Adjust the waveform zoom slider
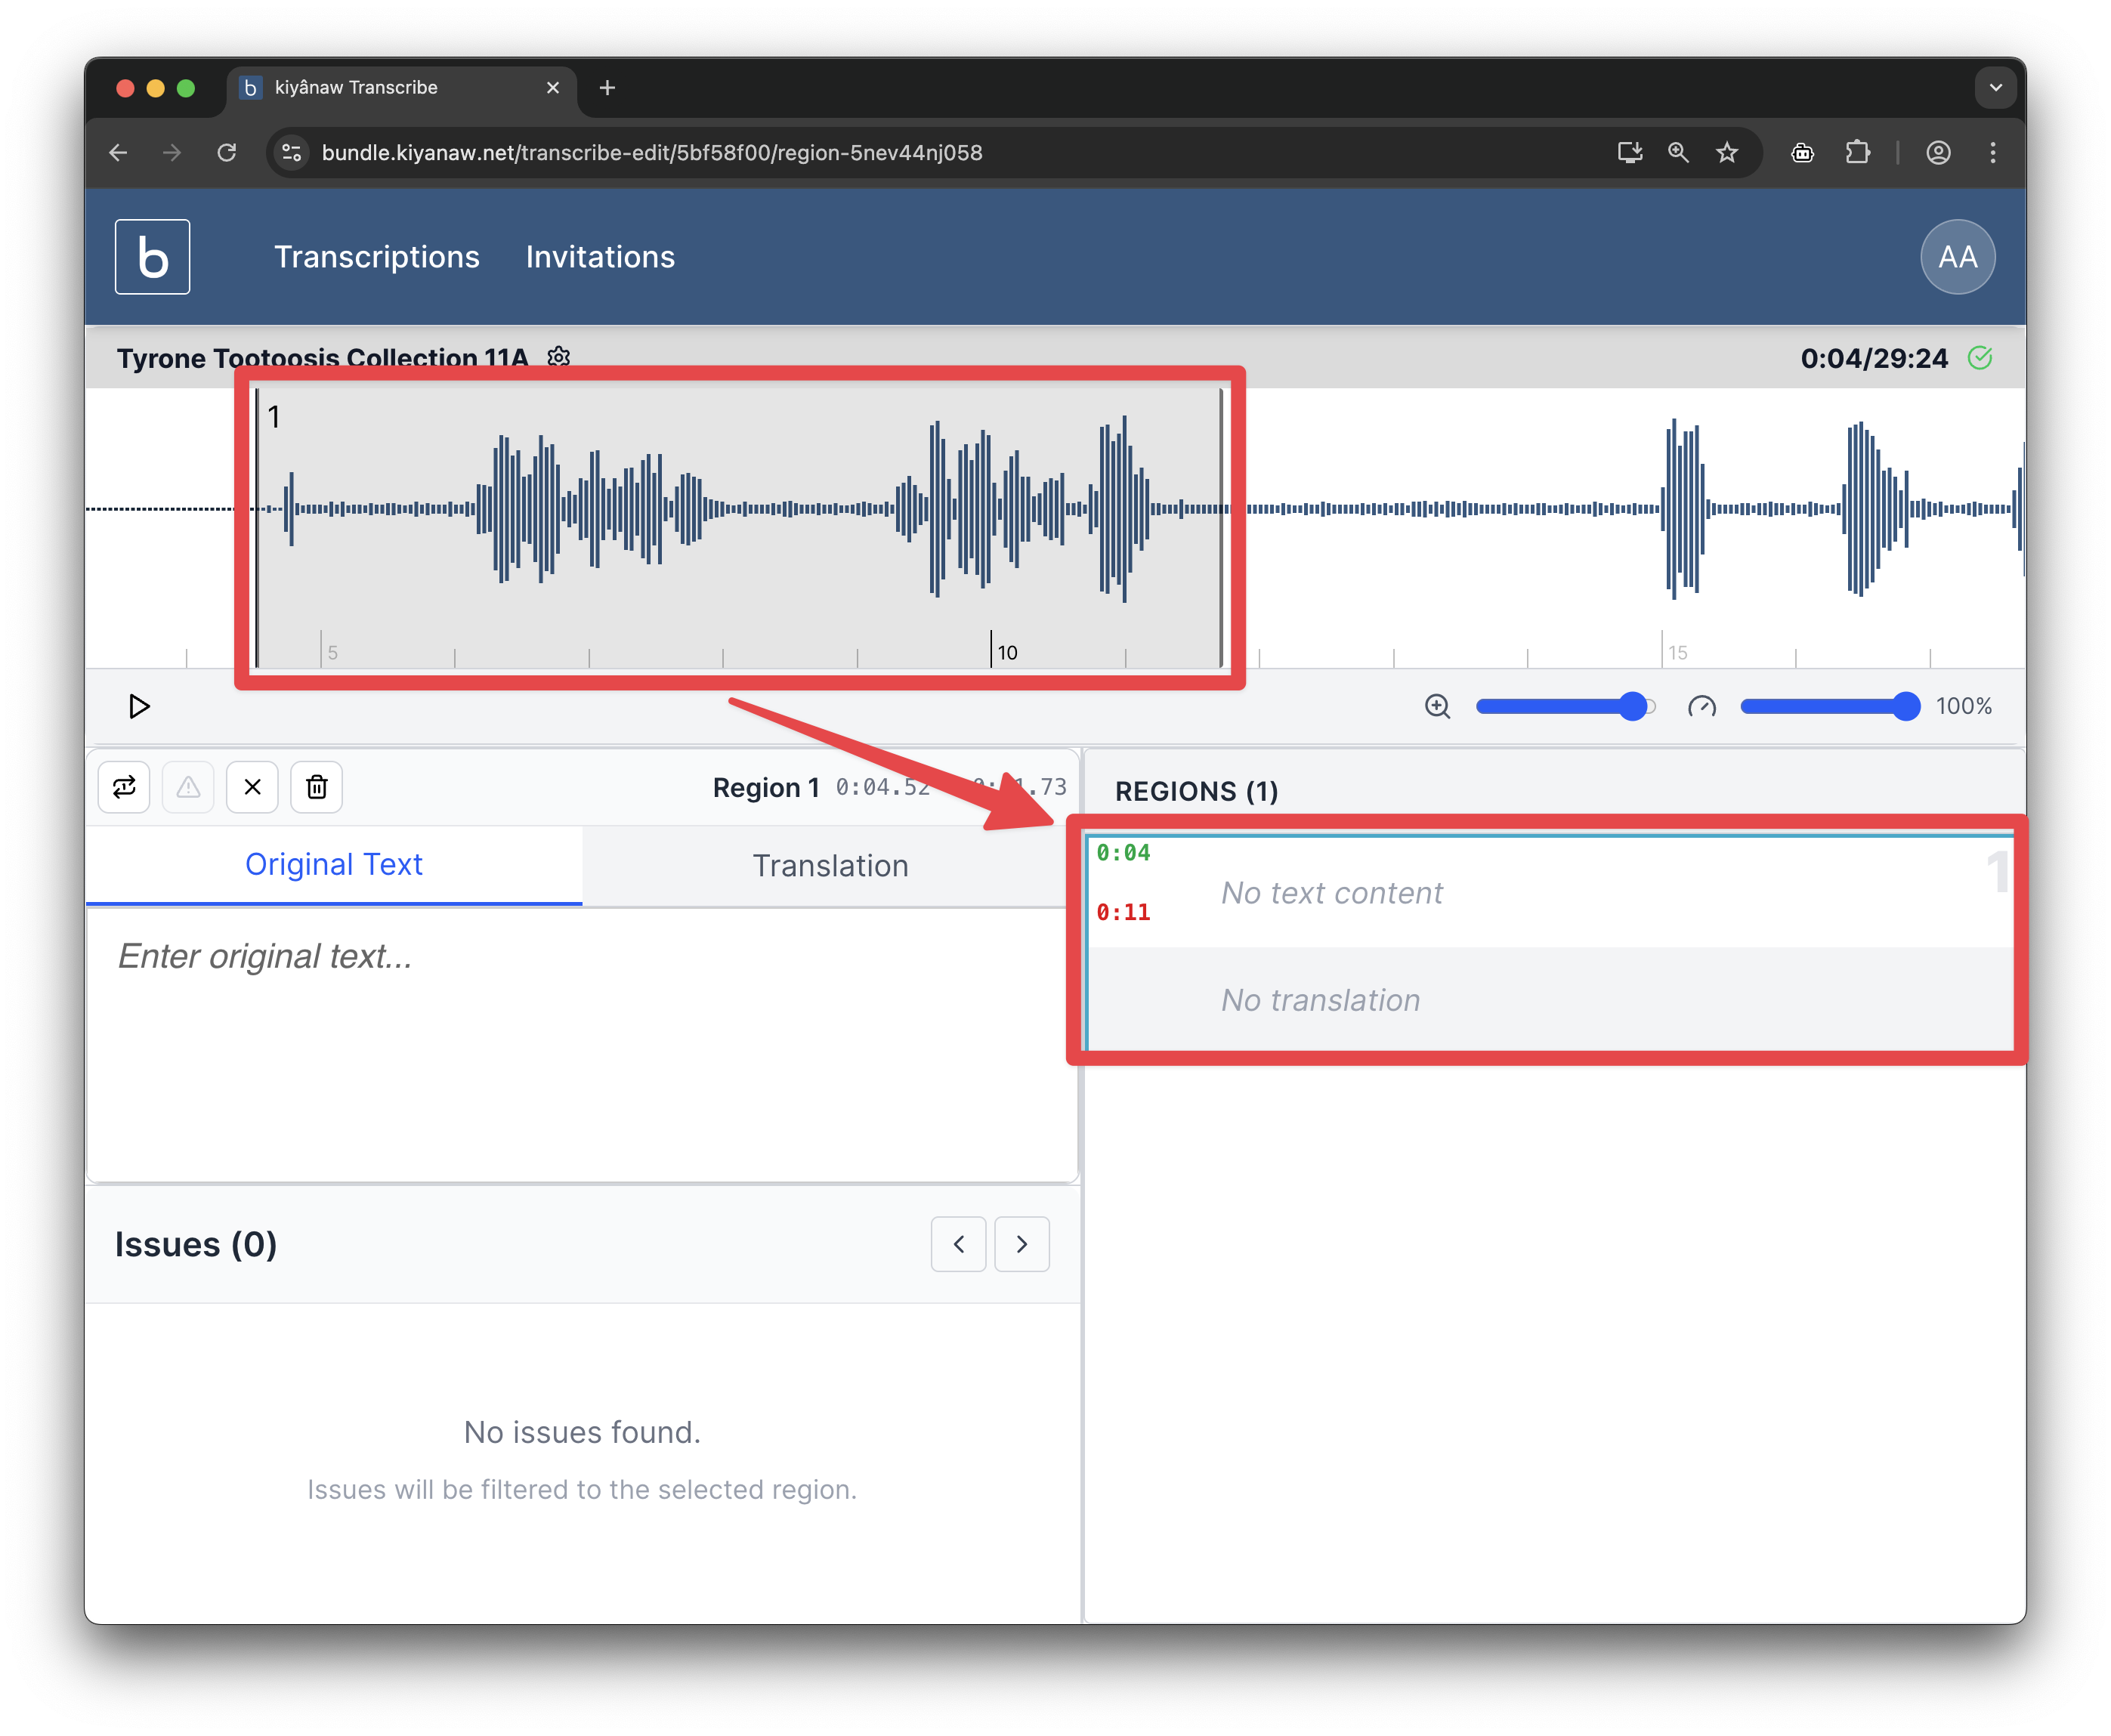Screen dimensions: 2111x1736 coord(1565,707)
